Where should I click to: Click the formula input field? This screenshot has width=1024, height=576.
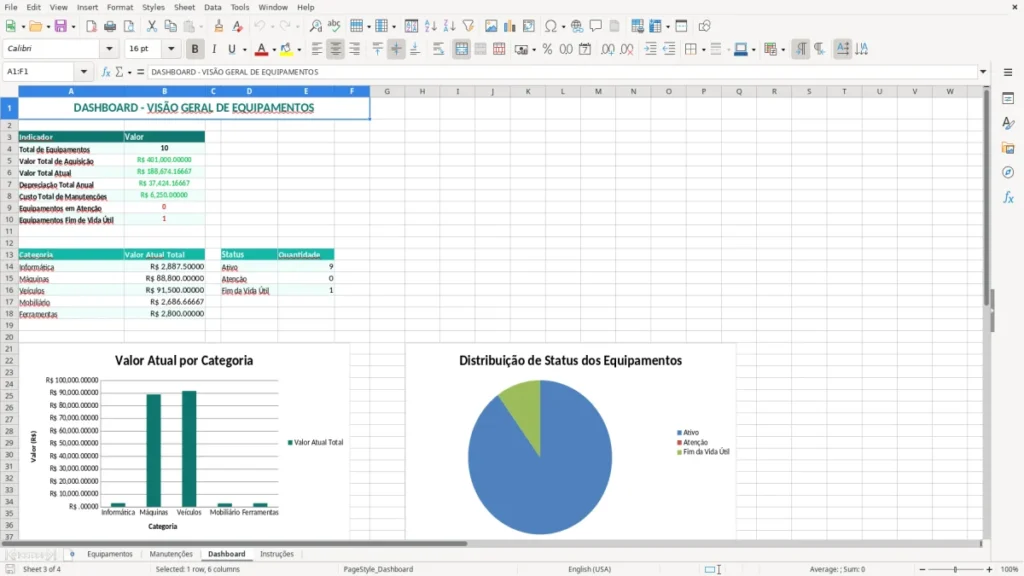point(560,72)
